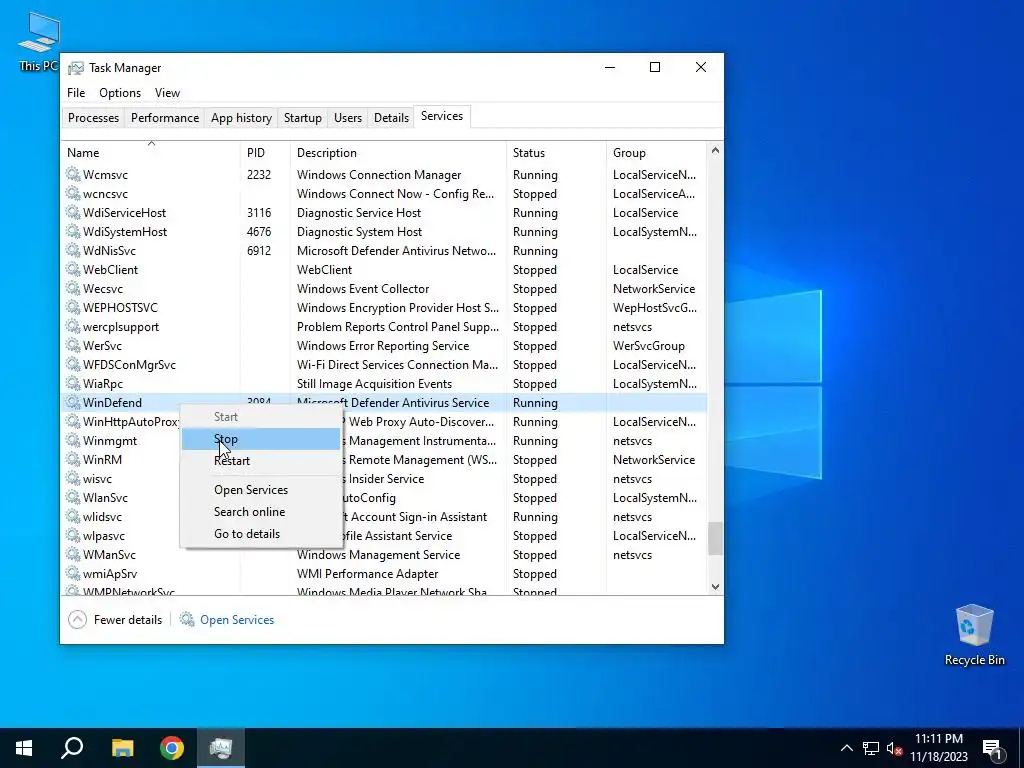Choose Restart in the context menu
Viewport: 1024px width, 768px height.
(261, 460)
